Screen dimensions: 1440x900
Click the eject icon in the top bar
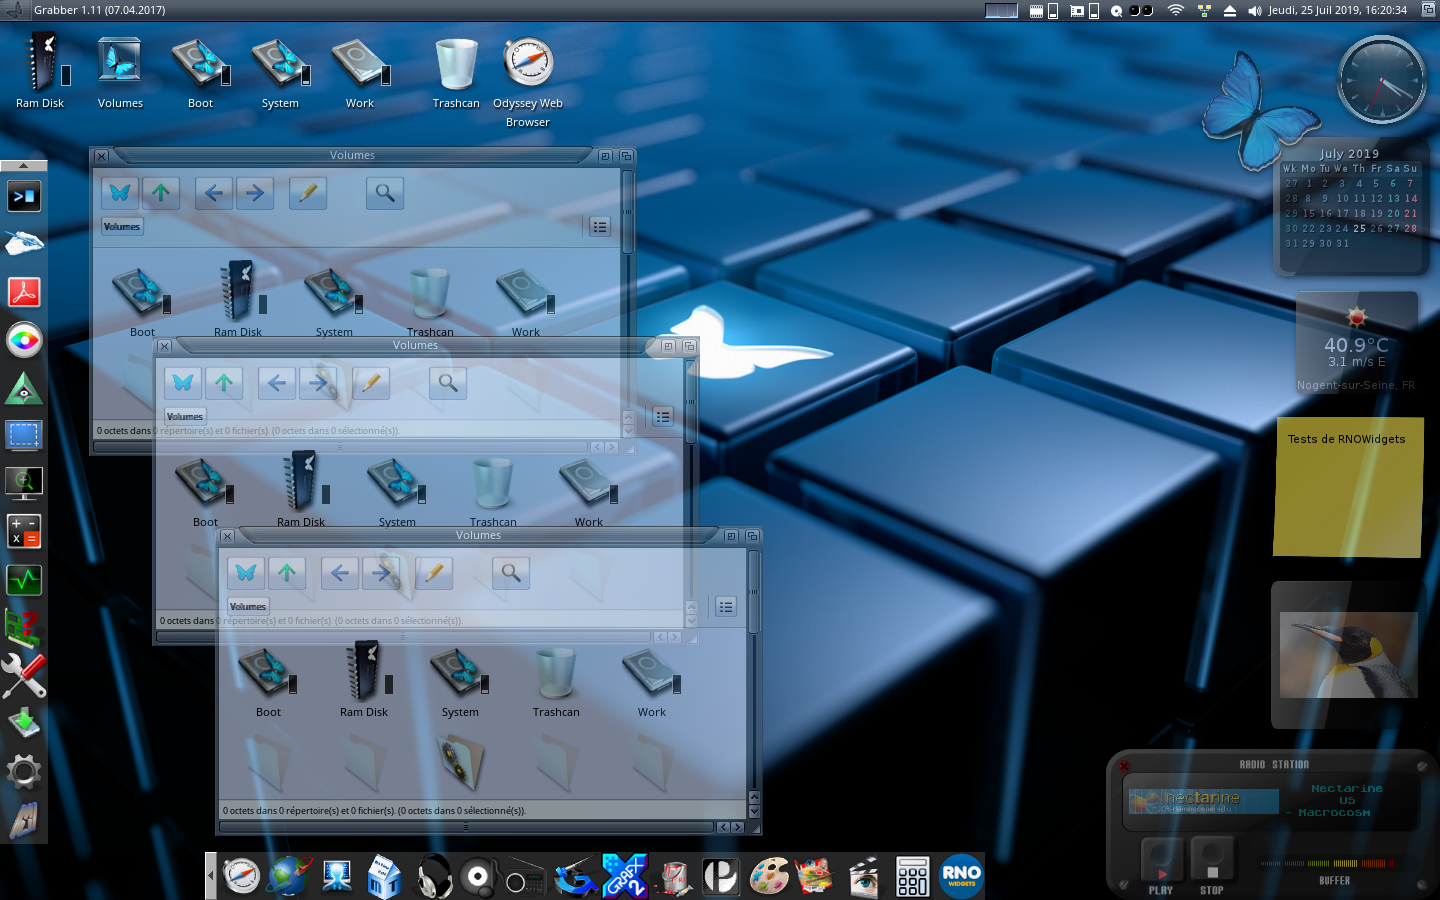coord(1230,10)
